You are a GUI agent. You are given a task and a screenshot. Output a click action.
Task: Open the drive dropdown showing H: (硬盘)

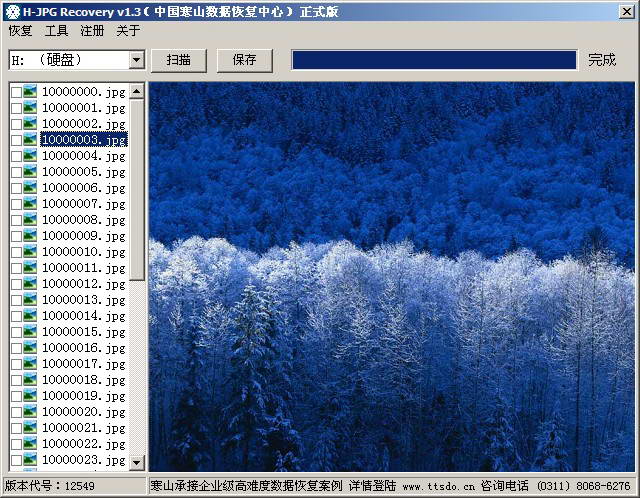click(77, 60)
